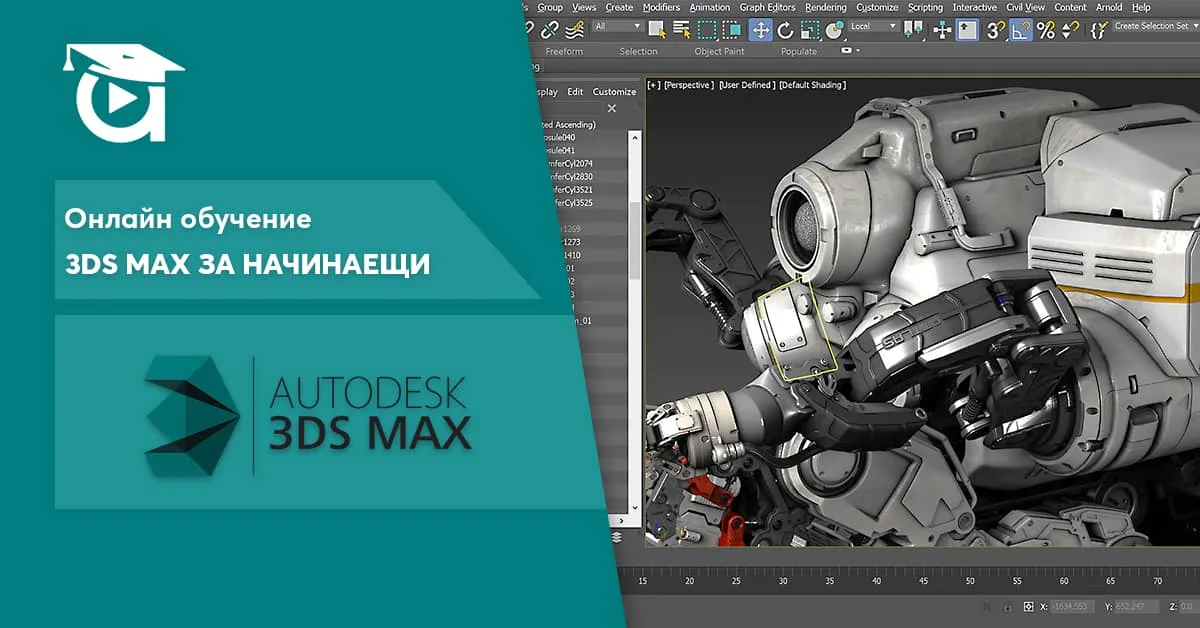
Task: Toggle the Angle Snap button
Action: coord(1021,29)
